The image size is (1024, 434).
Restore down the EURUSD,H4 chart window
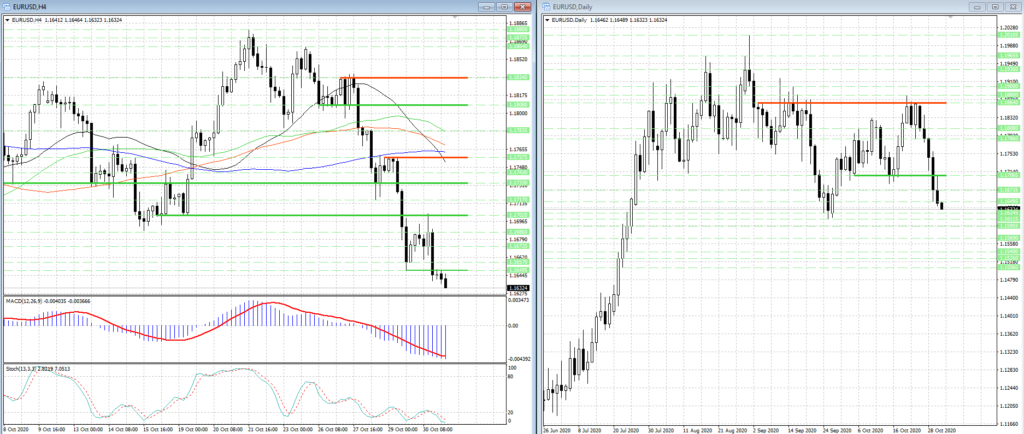pyautogui.click(x=504, y=7)
